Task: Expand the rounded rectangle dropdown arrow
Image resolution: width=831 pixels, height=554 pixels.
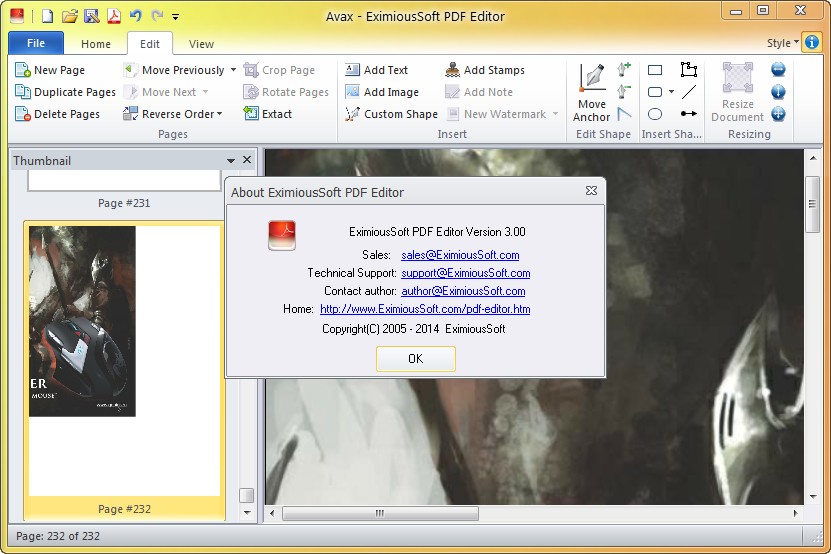Action: [x=671, y=92]
